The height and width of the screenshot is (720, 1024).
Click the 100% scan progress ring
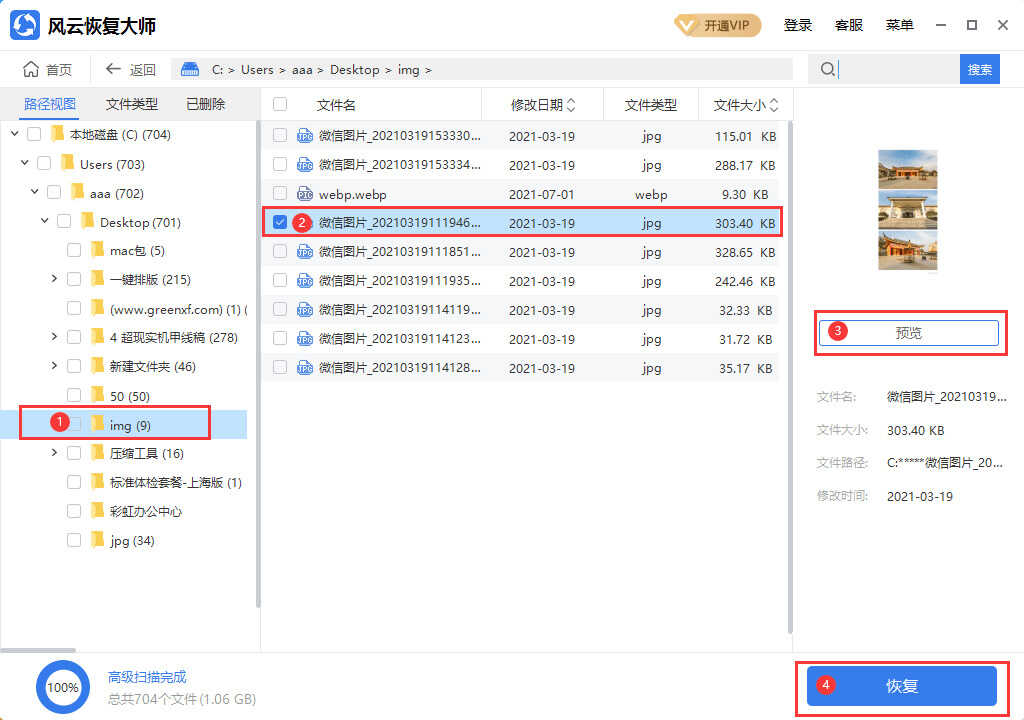pyautogui.click(x=63, y=687)
